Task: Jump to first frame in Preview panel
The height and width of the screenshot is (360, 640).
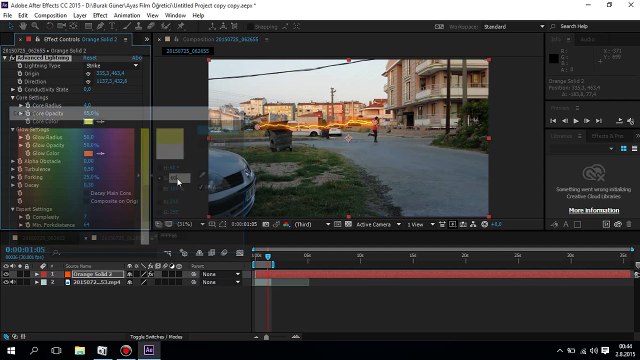Action: click(x=553, y=121)
